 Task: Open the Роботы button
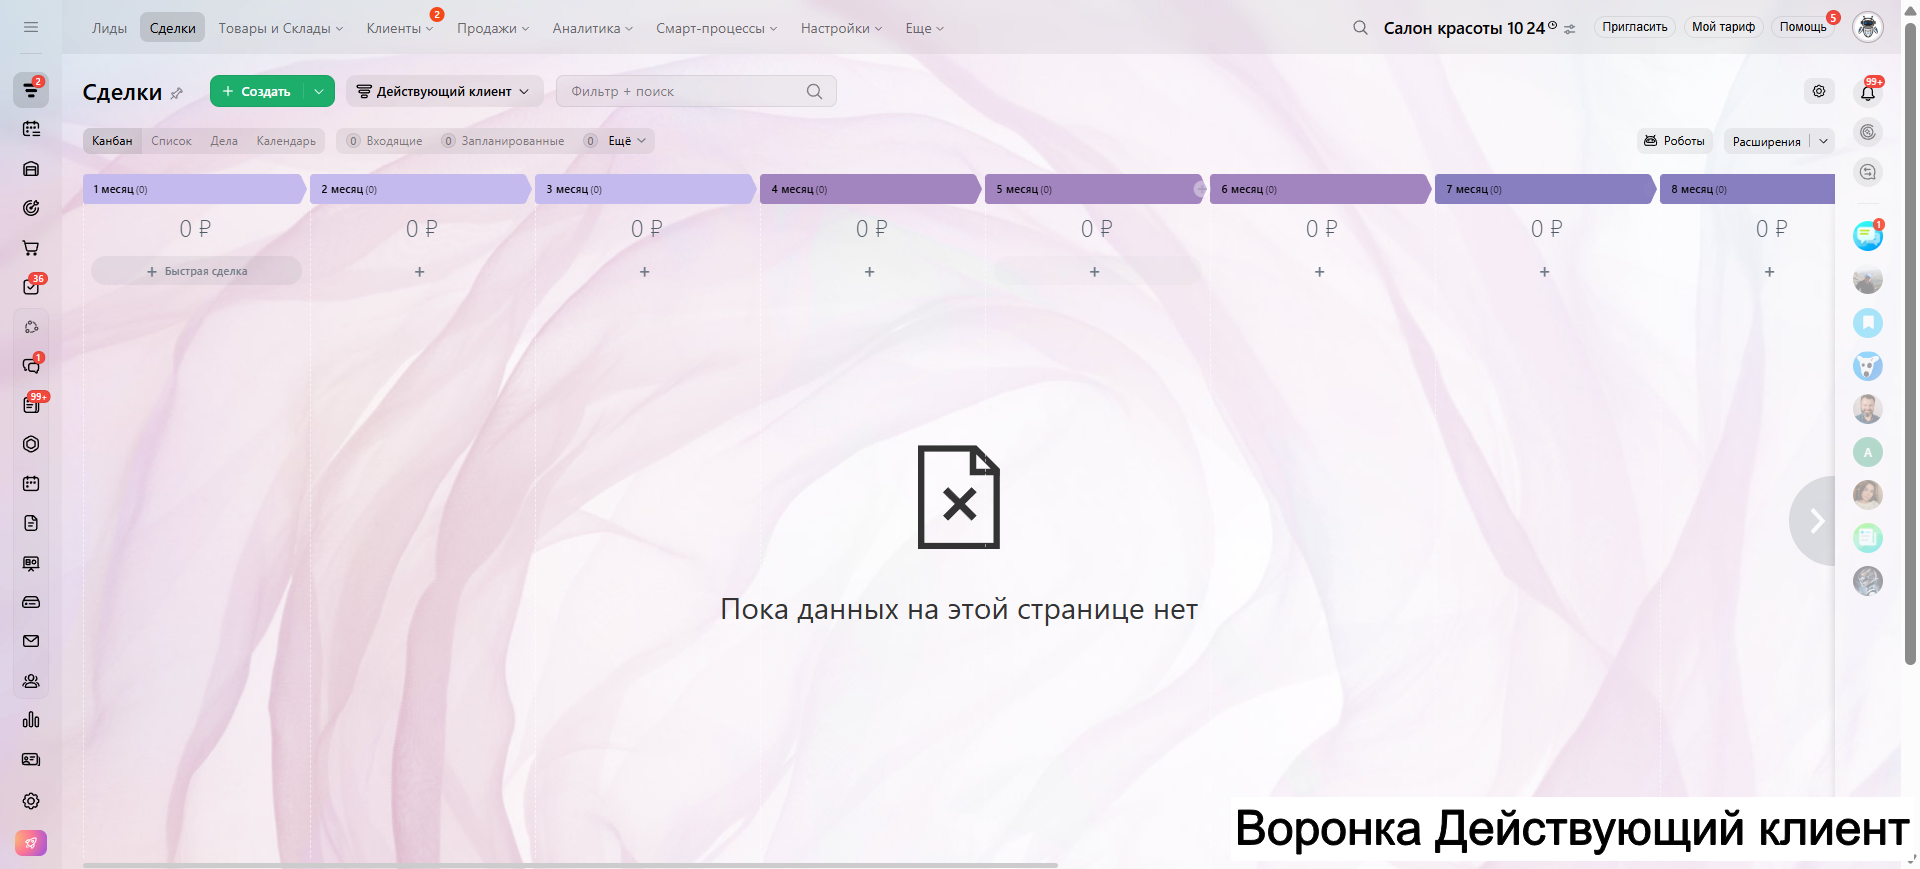coord(1675,141)
